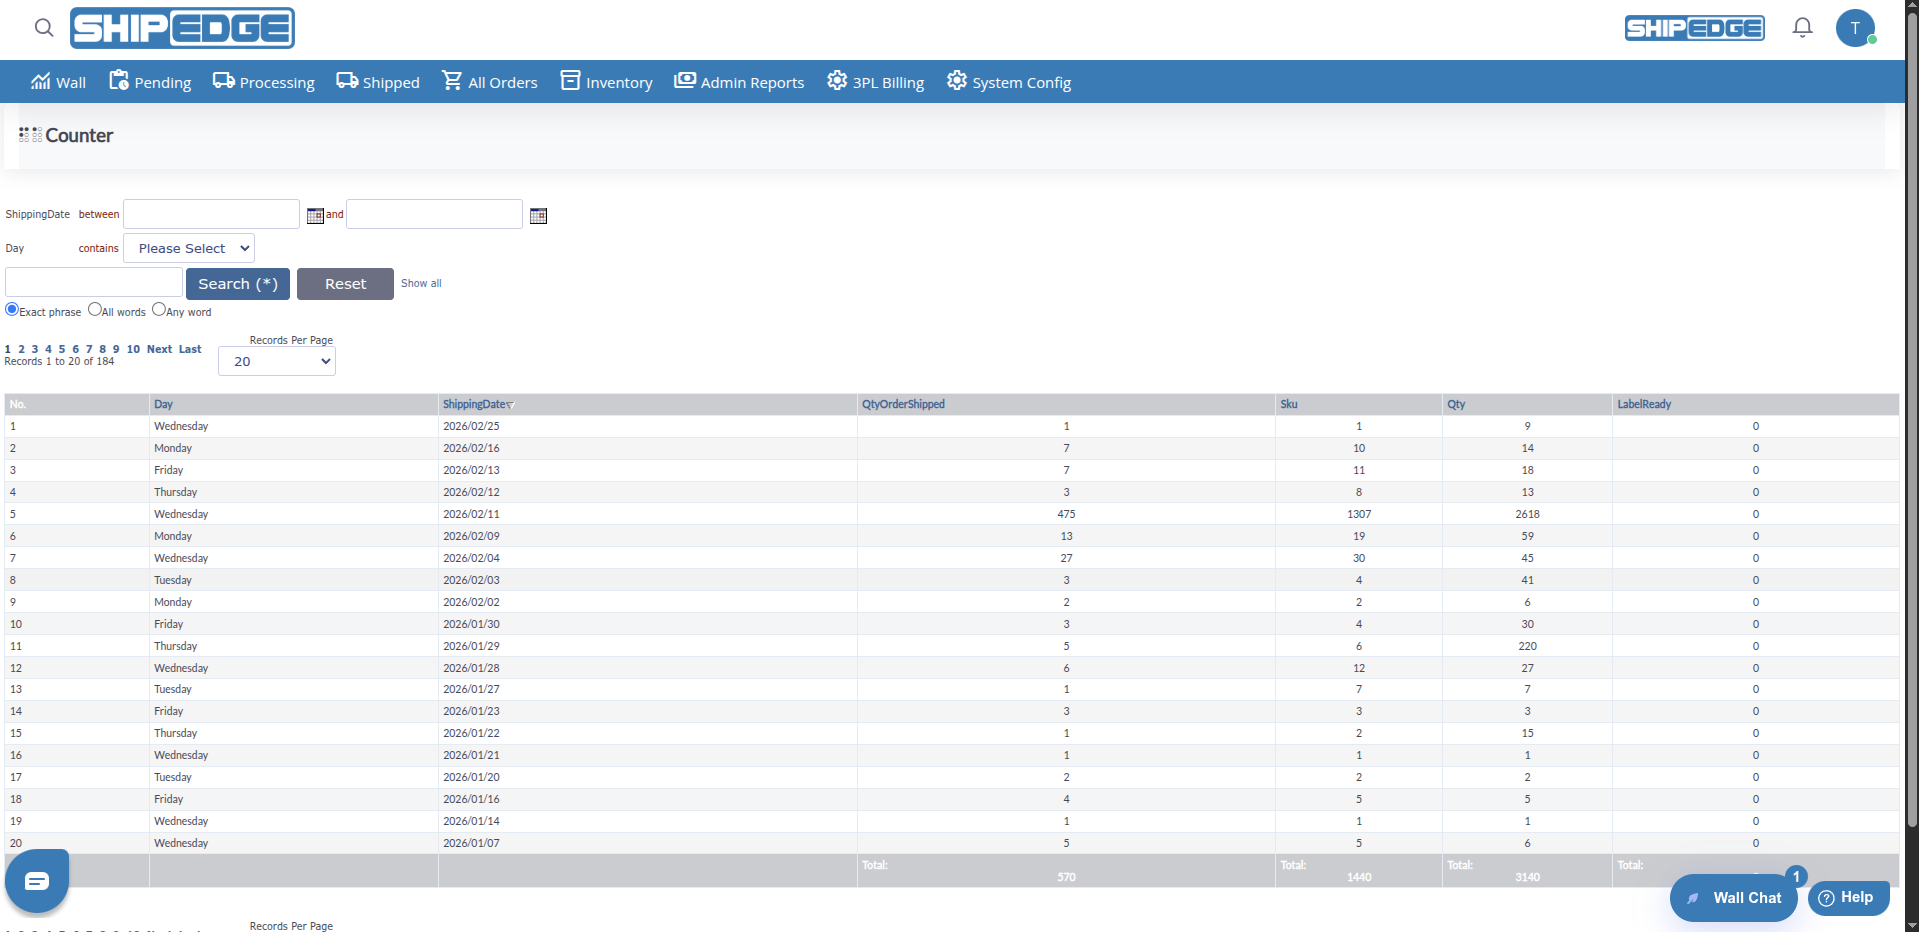The width and height of the screenshot is (1919, 932).
Task: Open the start date calendar picker
Action: 315,216
